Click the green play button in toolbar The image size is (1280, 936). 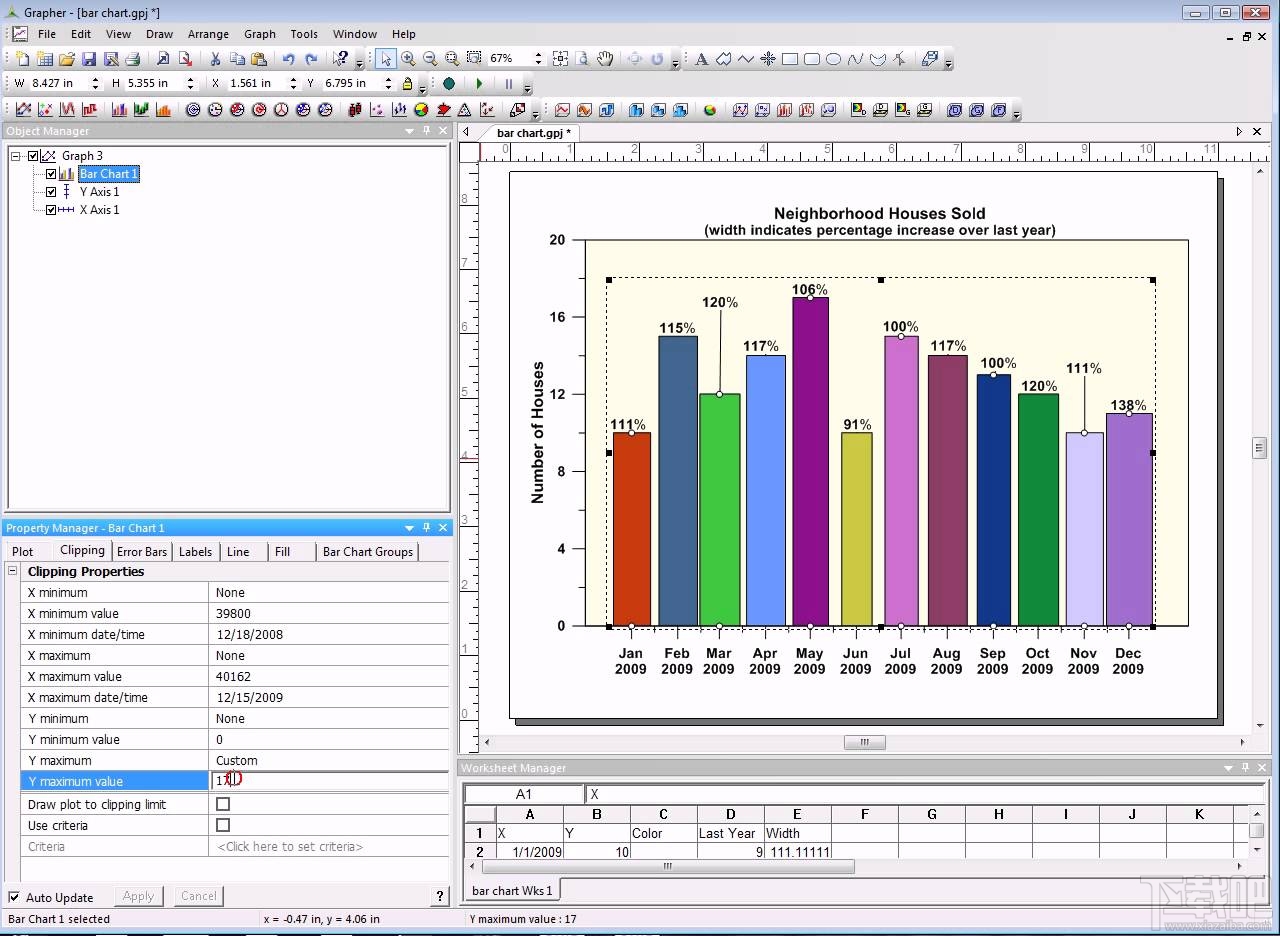pyautogui.click(x=480, y=84)
